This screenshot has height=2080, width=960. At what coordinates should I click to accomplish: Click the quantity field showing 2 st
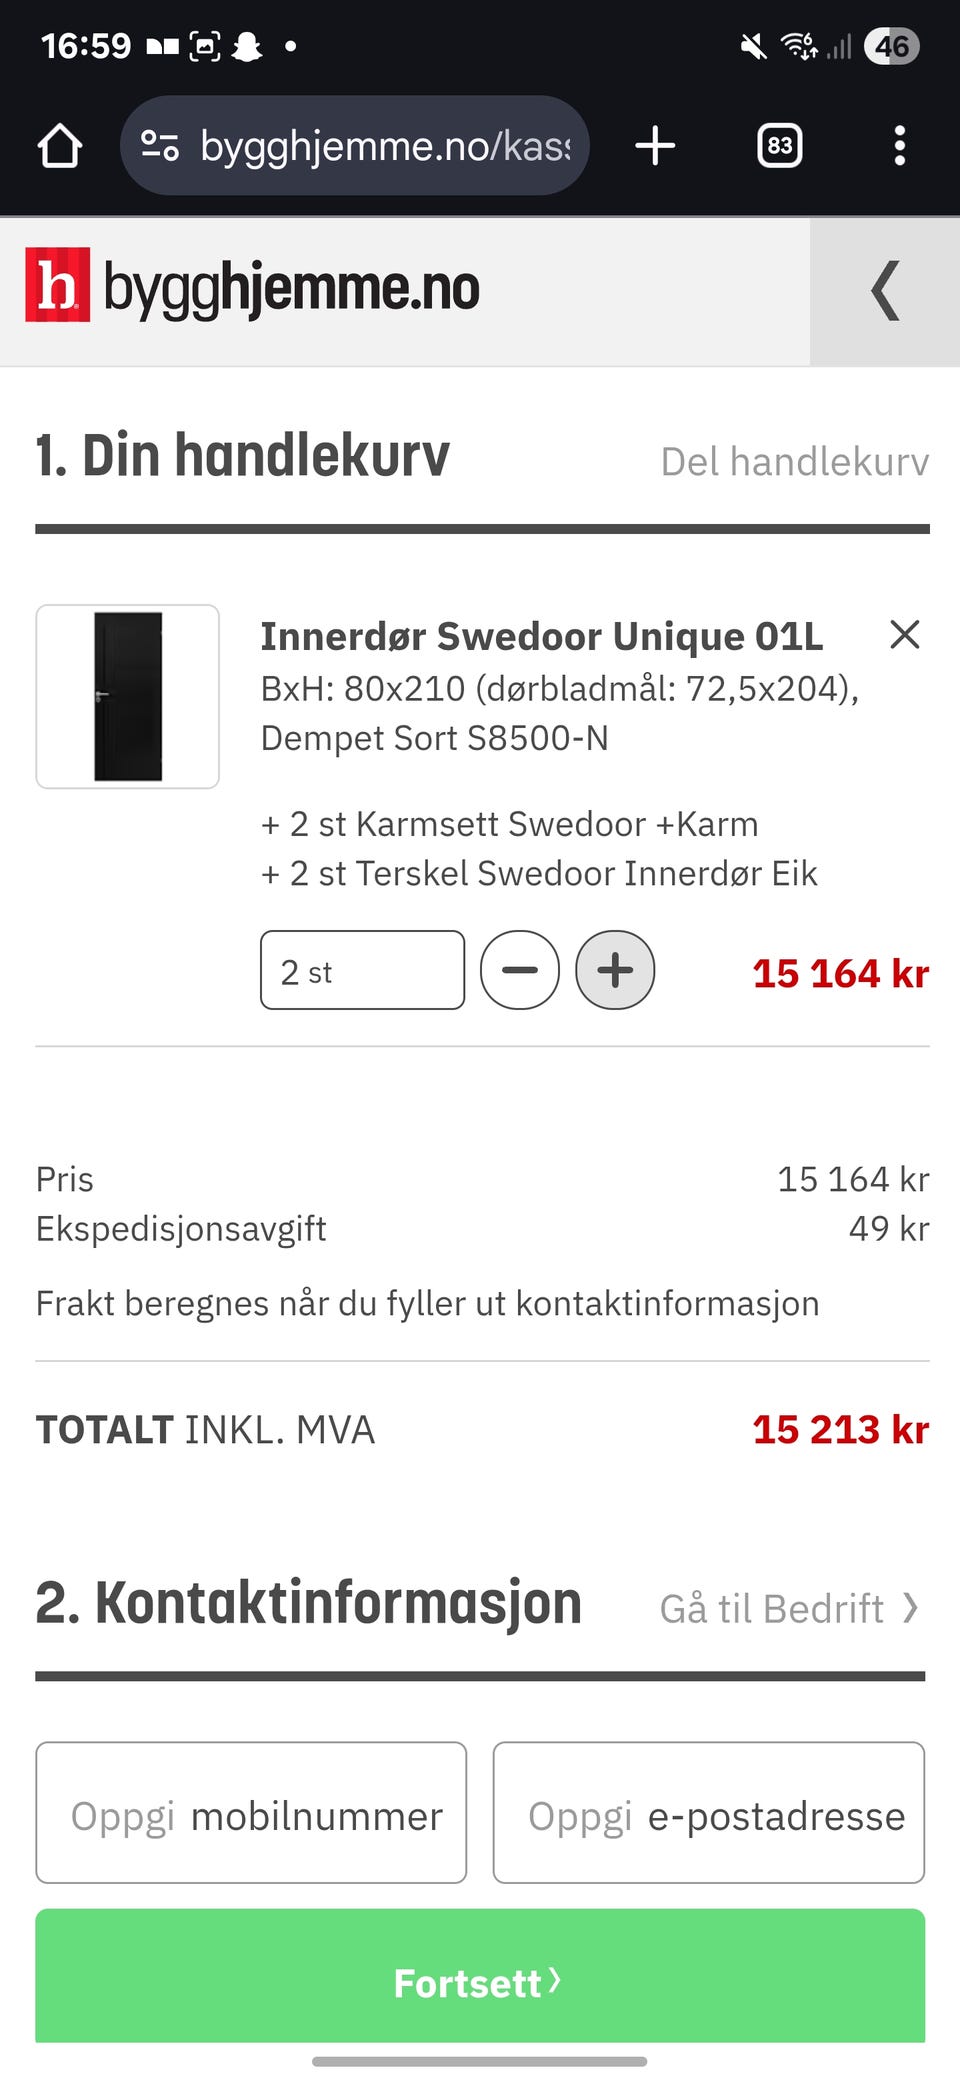[362, 970]
